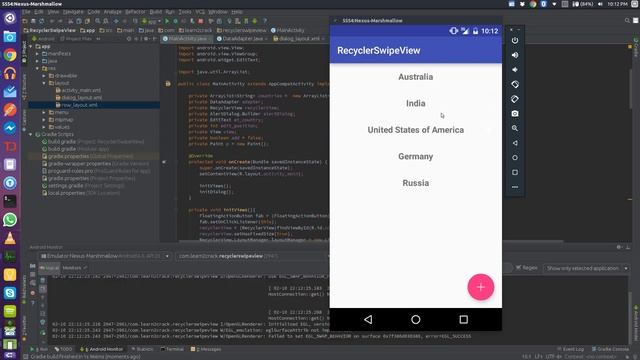Open the TODO tool window button
The image size is (640, 360).
(x=63, y=349)
